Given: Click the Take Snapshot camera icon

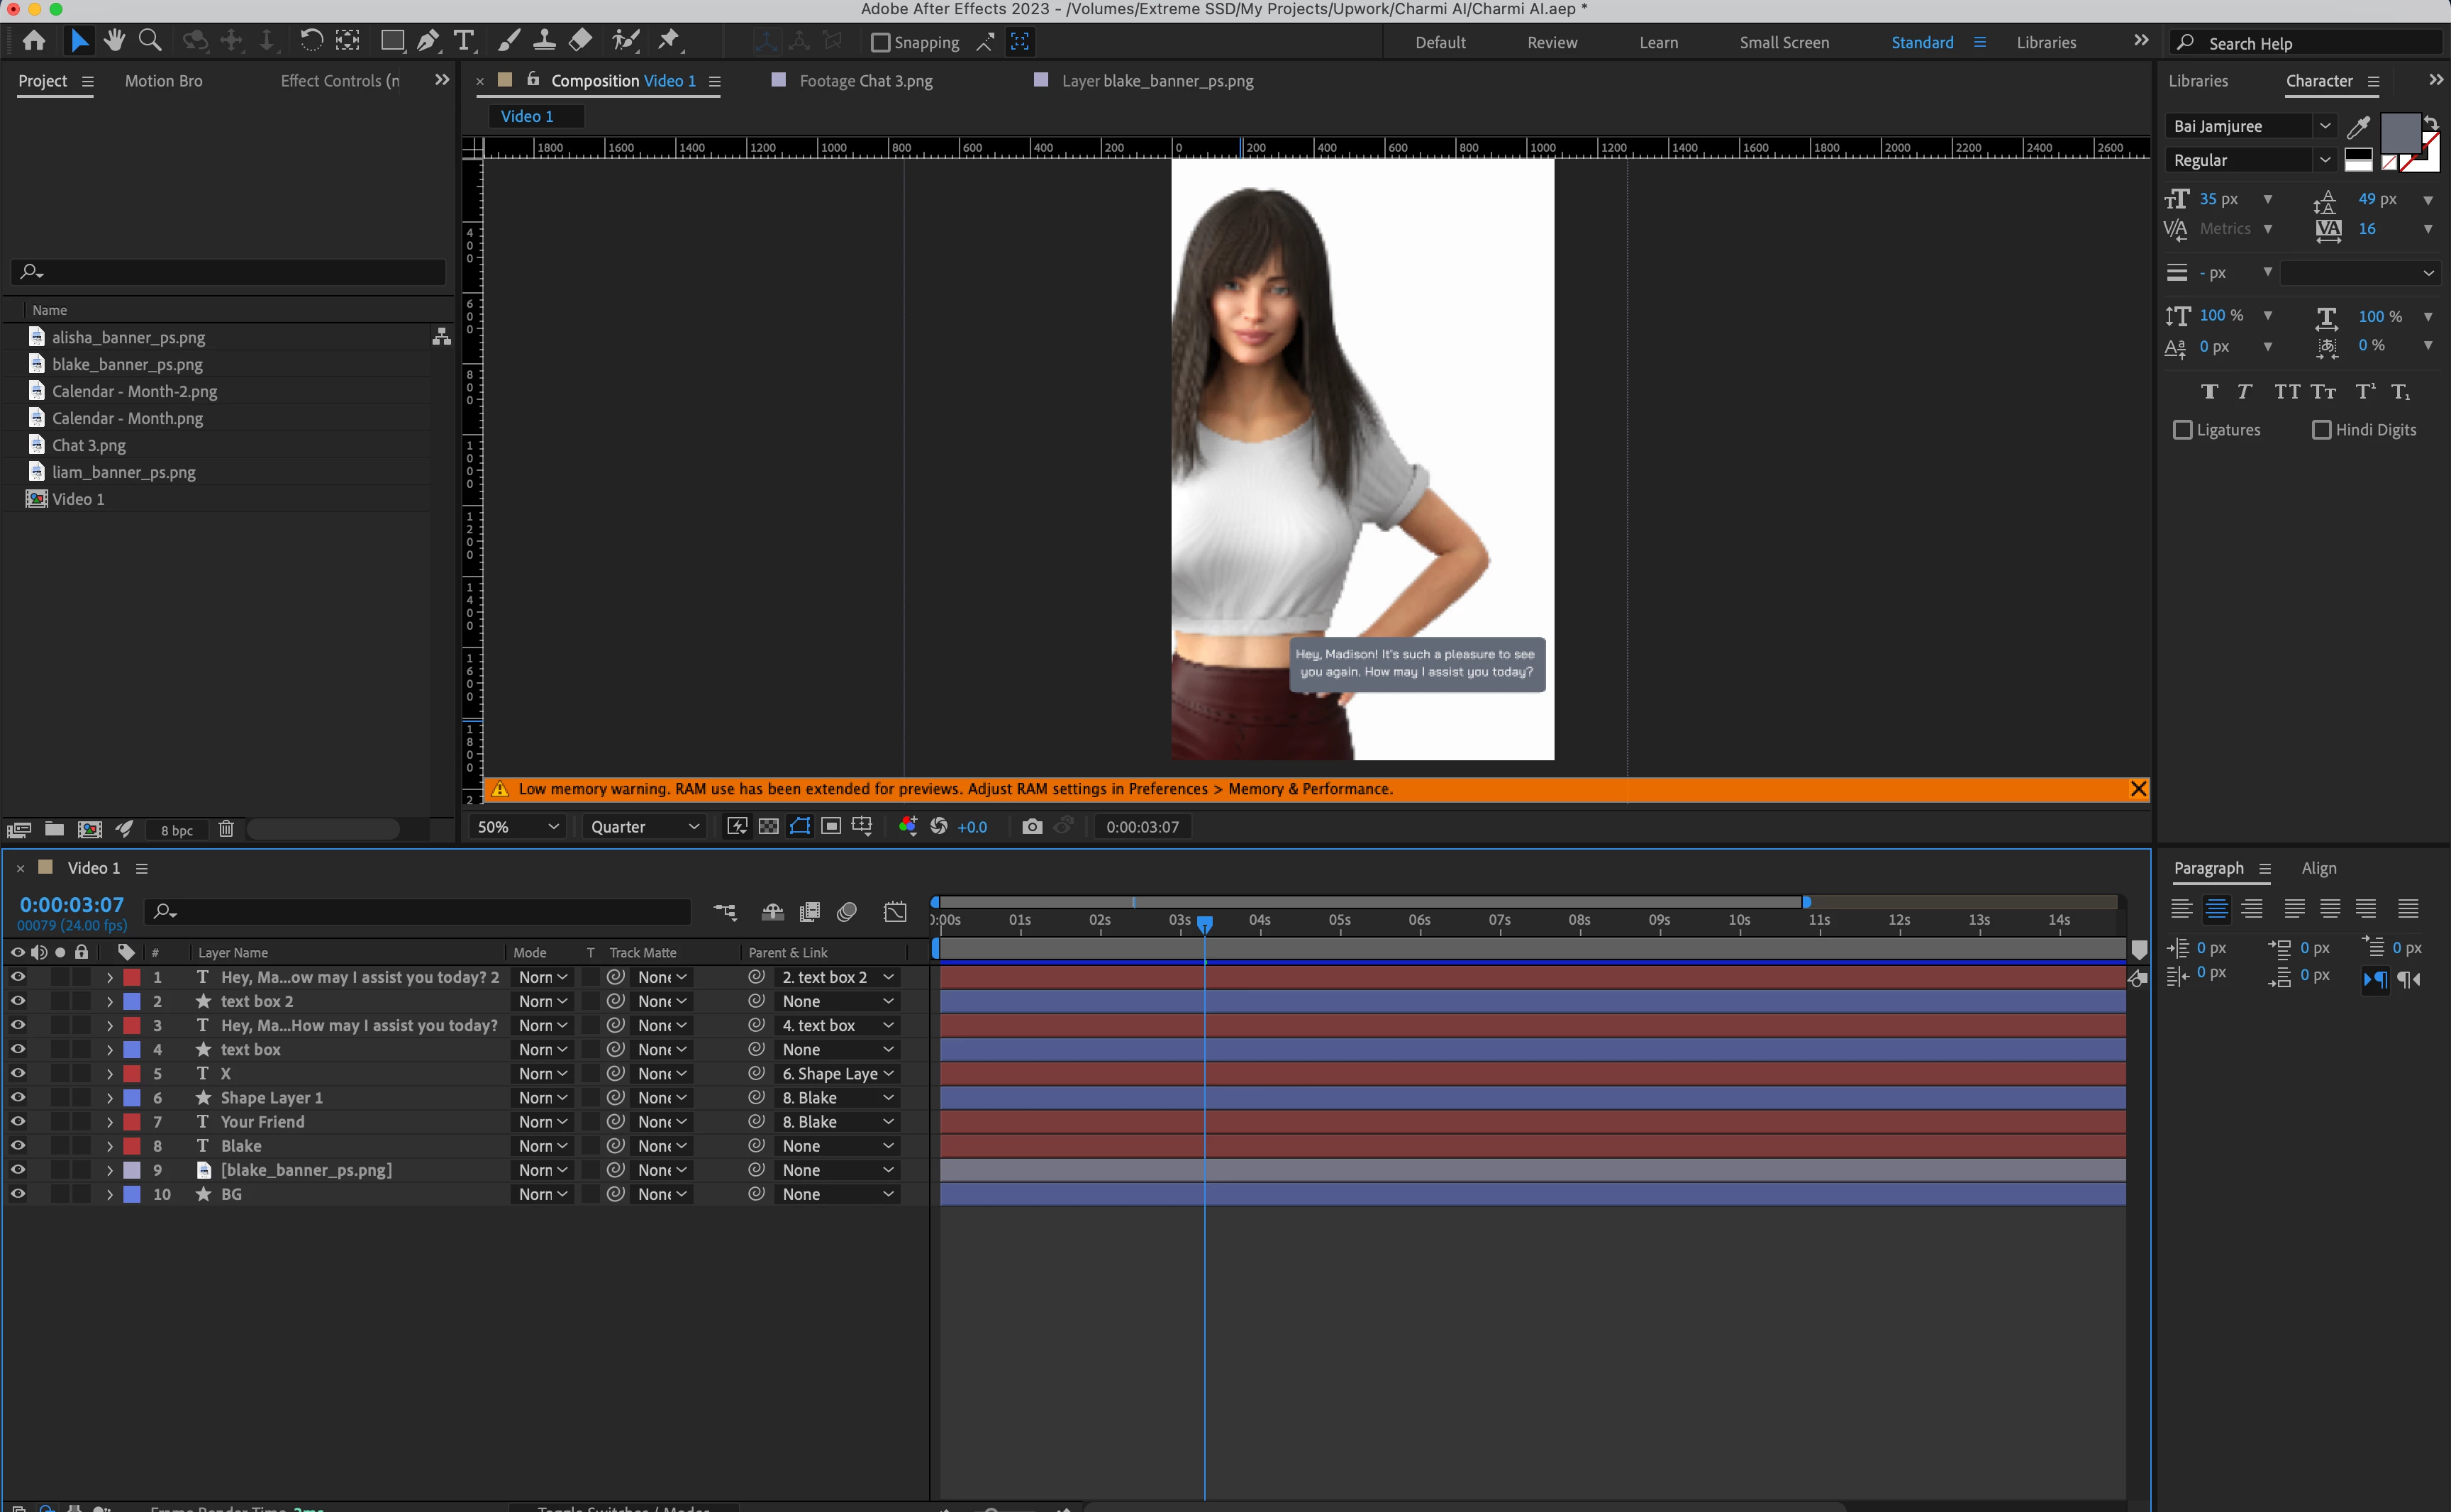Looking at the screenshot, I should click(1032, 827).
